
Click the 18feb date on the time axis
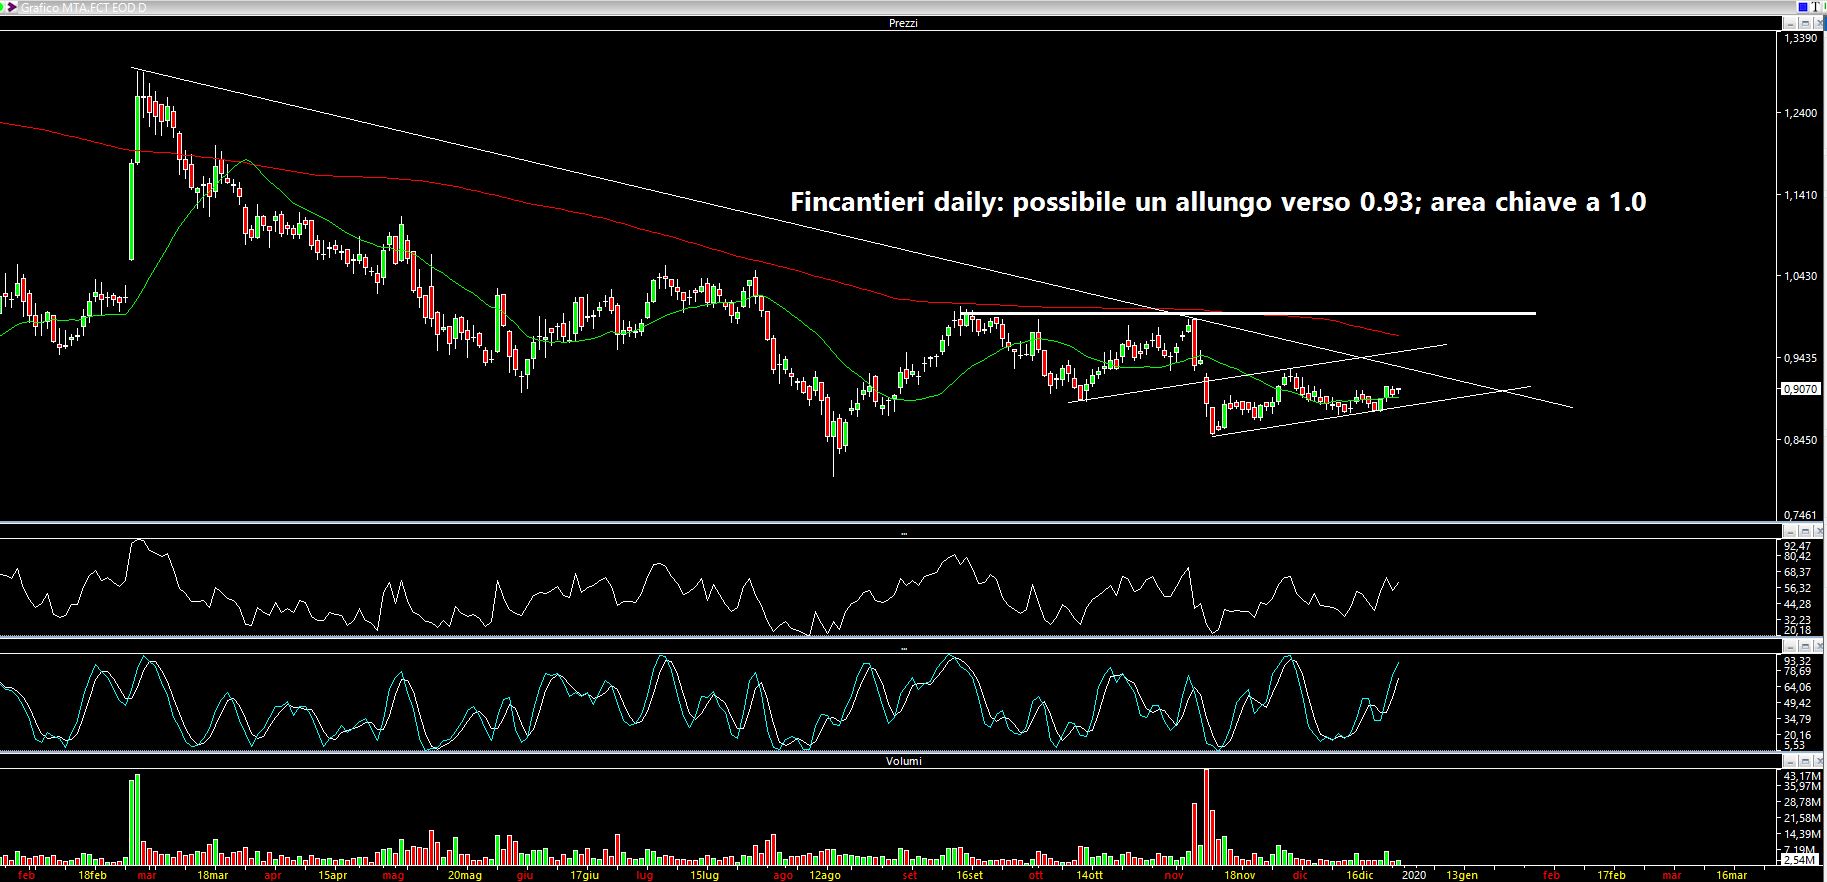pos(91,875)
